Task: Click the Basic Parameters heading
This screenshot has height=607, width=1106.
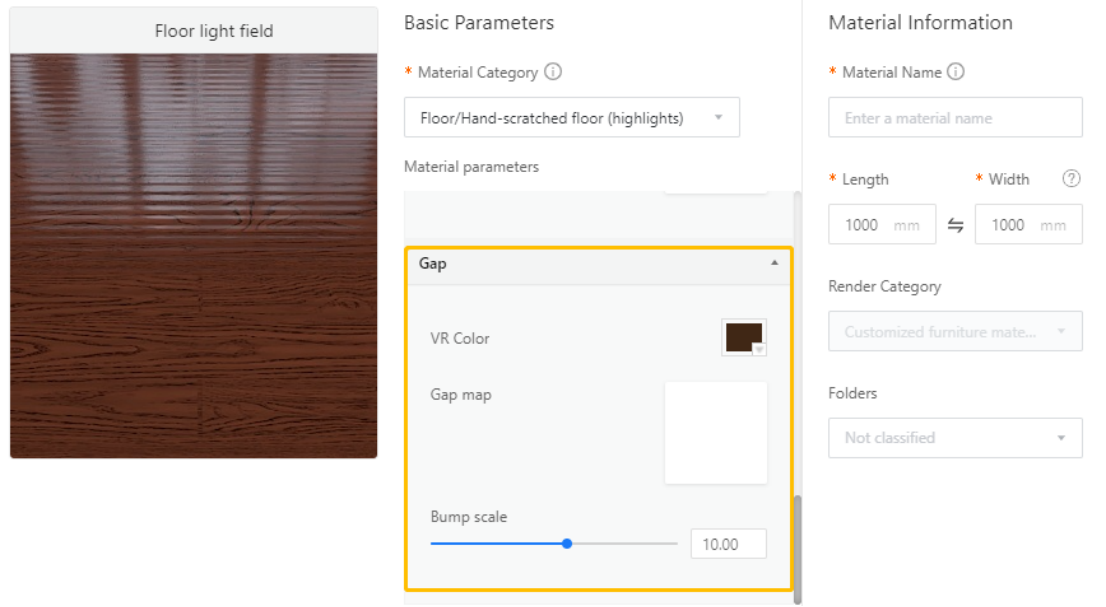Action: pyautogui.click(x=479, y=23)
